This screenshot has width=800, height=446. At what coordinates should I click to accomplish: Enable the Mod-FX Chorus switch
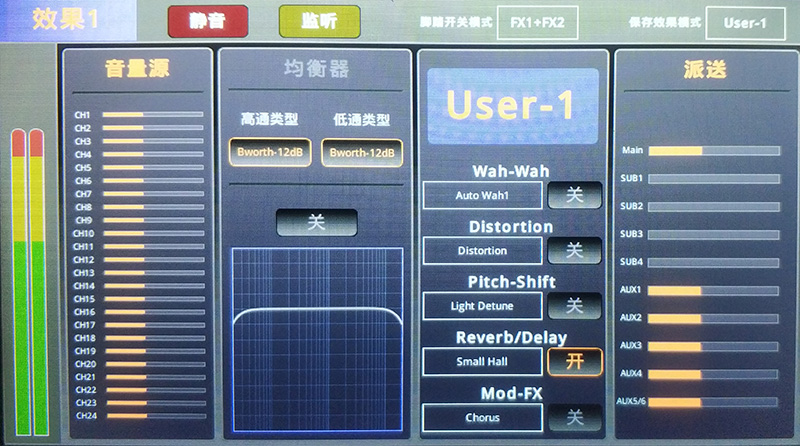575,417
